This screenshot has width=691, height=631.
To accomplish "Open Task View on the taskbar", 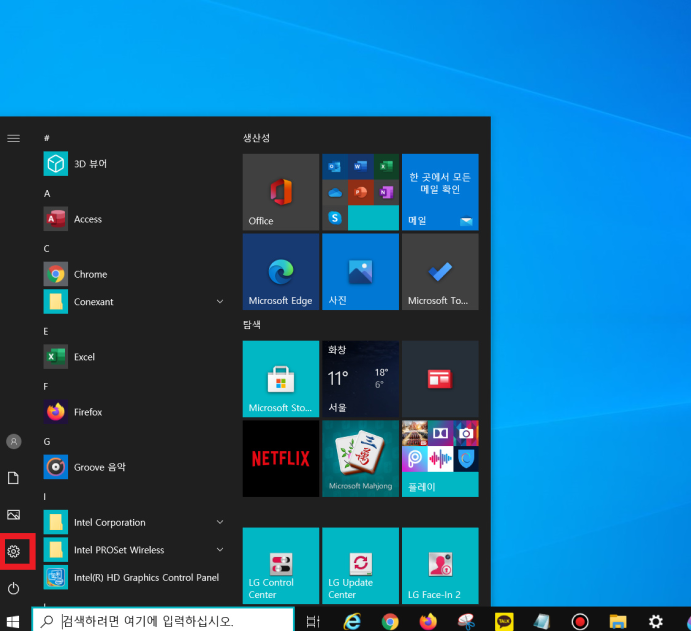I will coord(313,621).
